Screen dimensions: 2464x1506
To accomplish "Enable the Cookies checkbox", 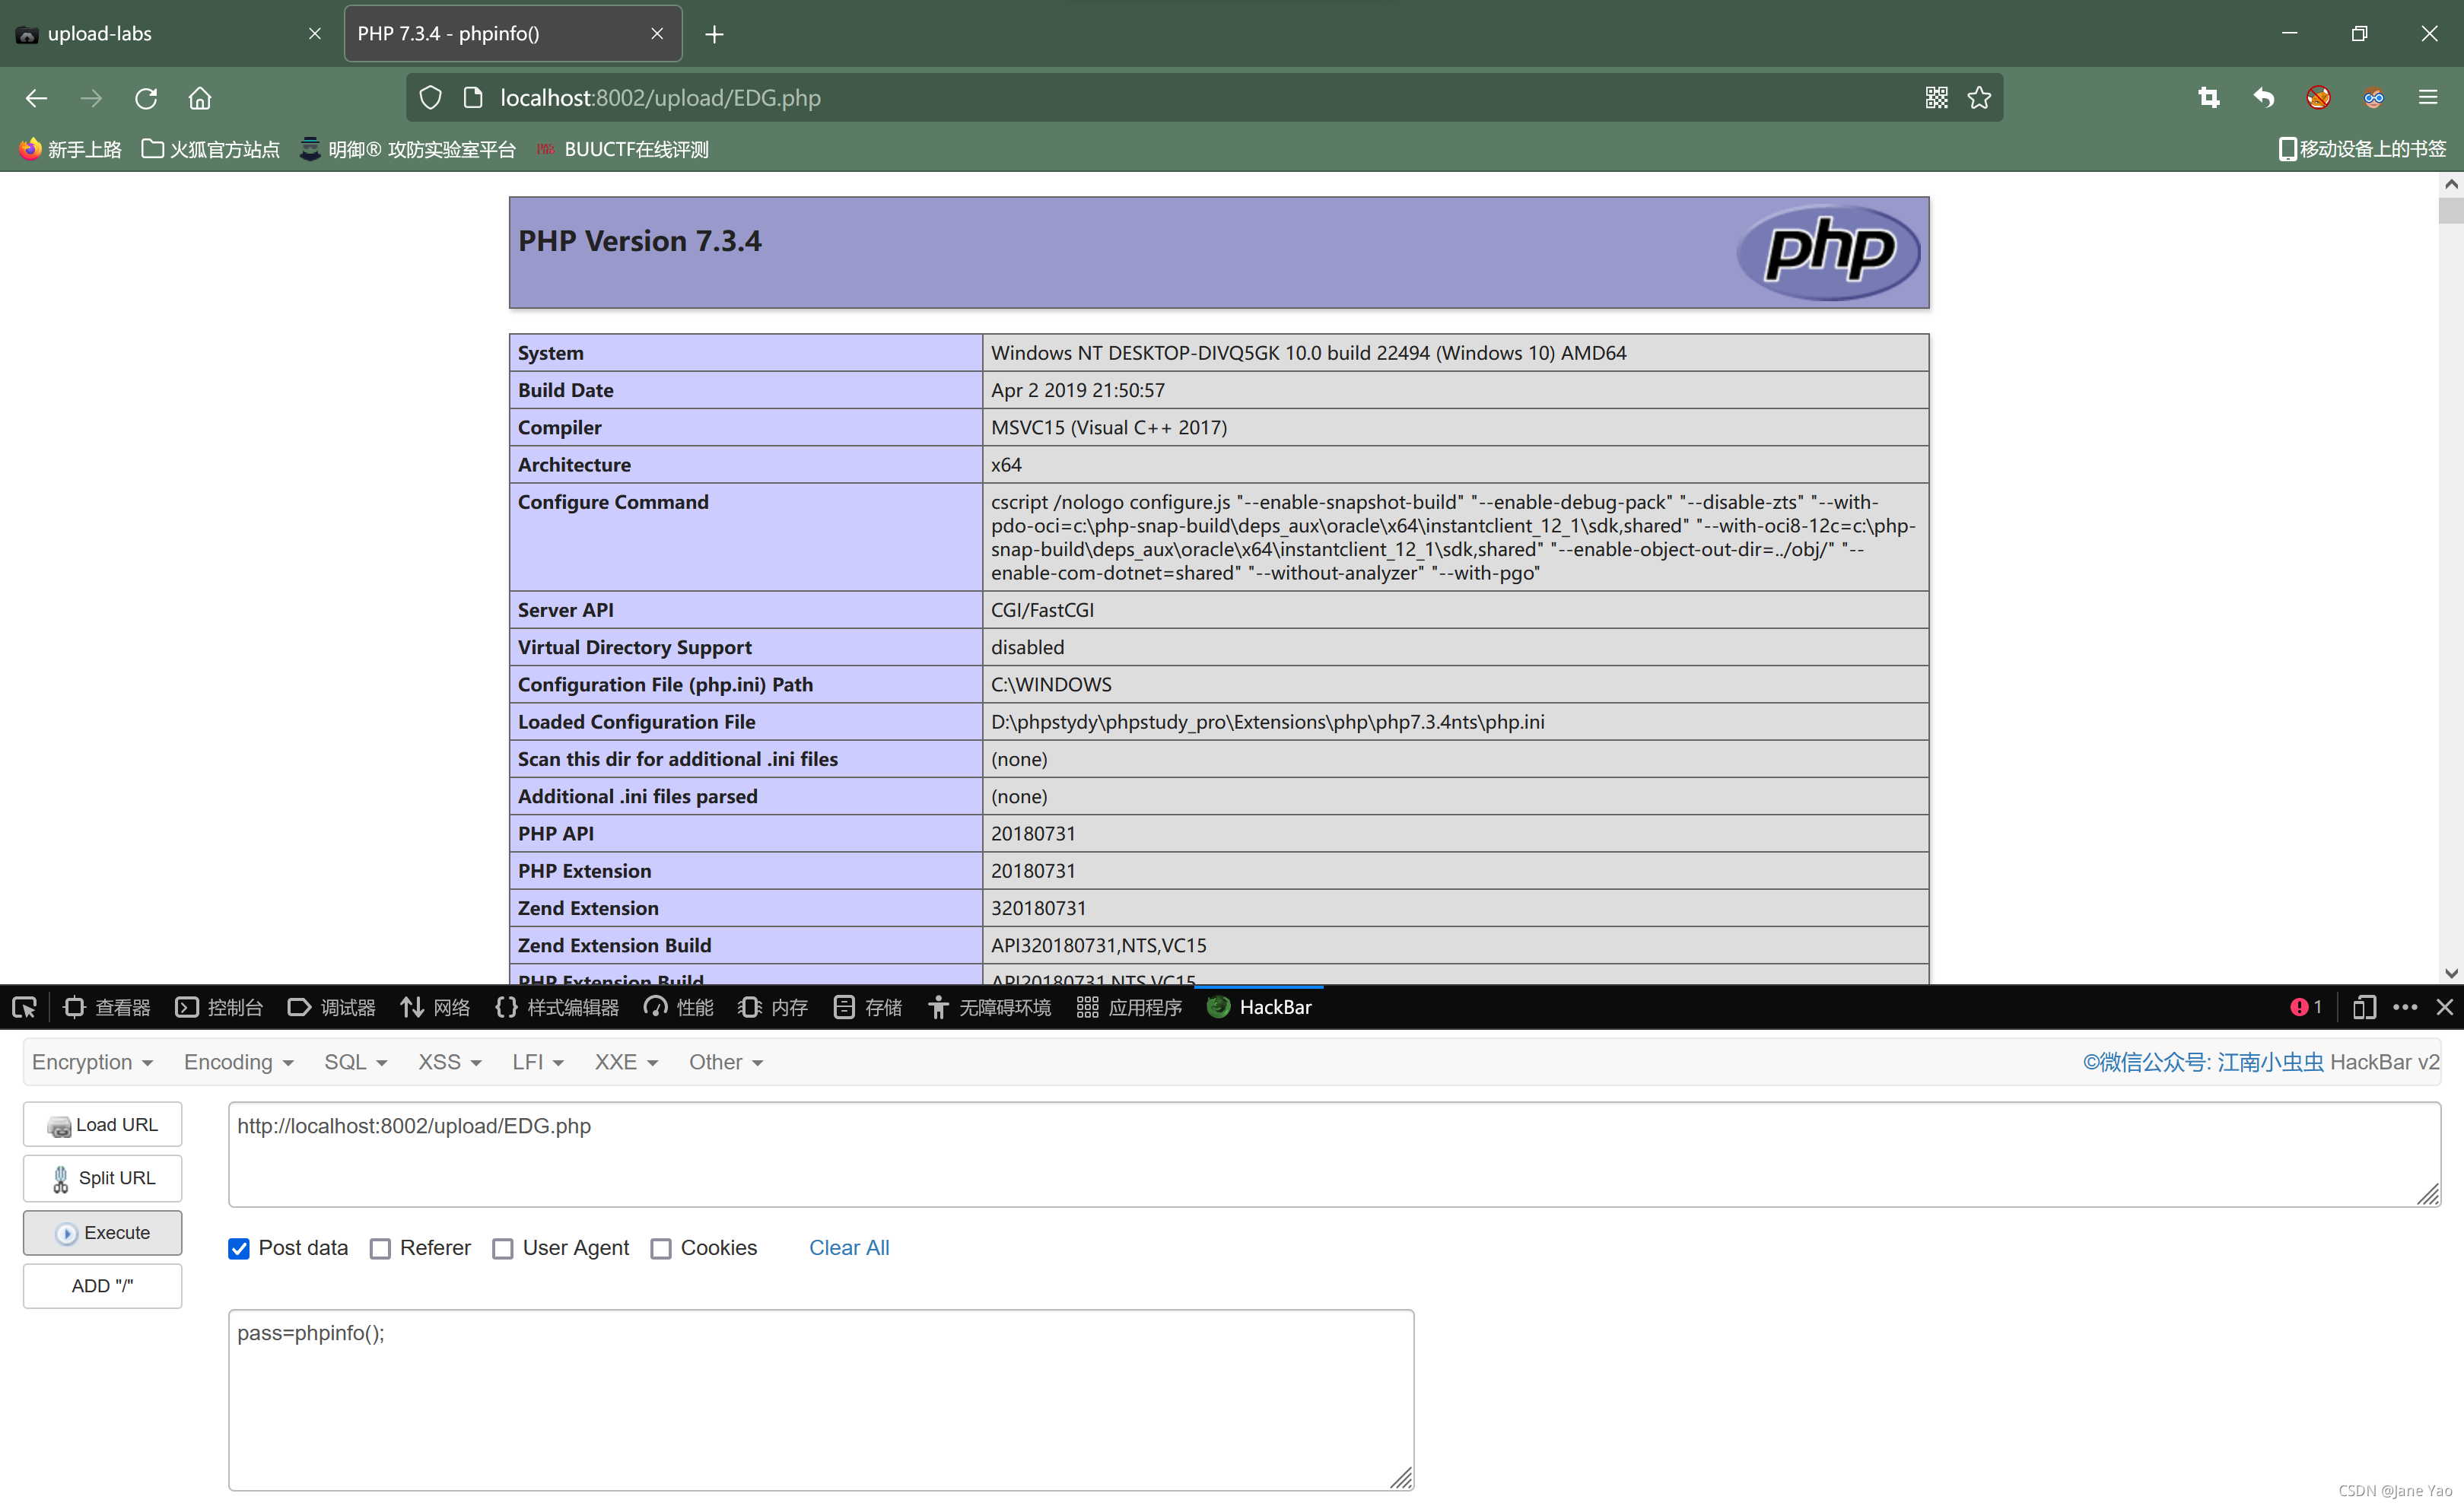I will click(661, 1248).
